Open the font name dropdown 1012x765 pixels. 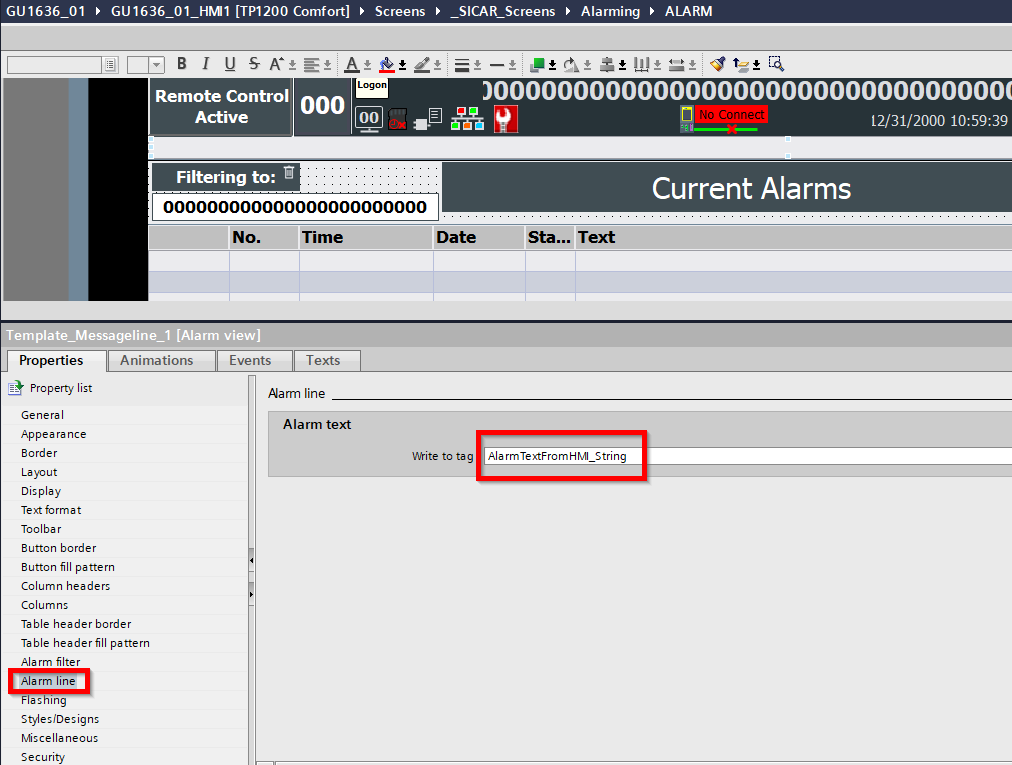[110, 65]
